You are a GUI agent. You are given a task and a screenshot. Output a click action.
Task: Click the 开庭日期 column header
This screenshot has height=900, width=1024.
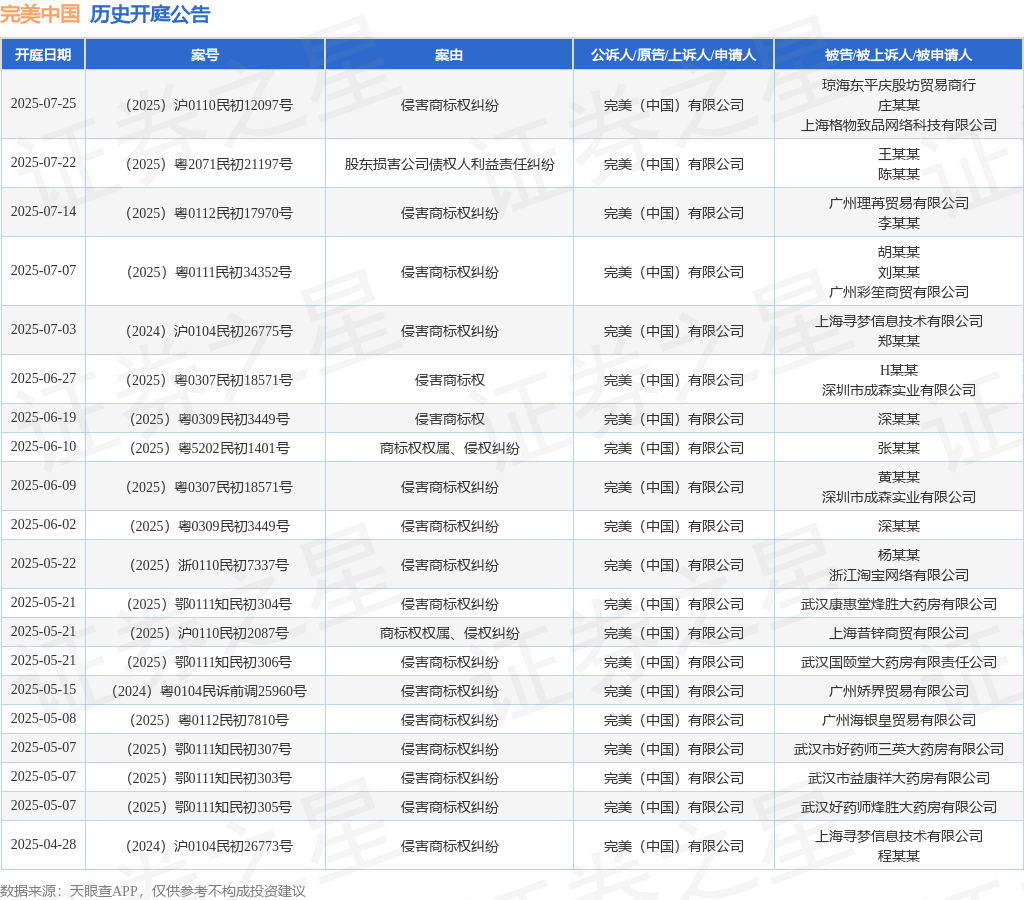[43, 55]
